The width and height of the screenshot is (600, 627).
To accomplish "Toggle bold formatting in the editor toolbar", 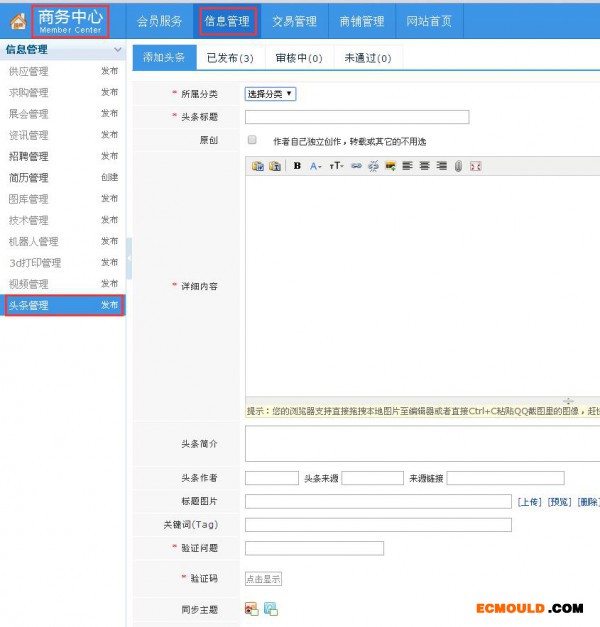I will 297,166.
